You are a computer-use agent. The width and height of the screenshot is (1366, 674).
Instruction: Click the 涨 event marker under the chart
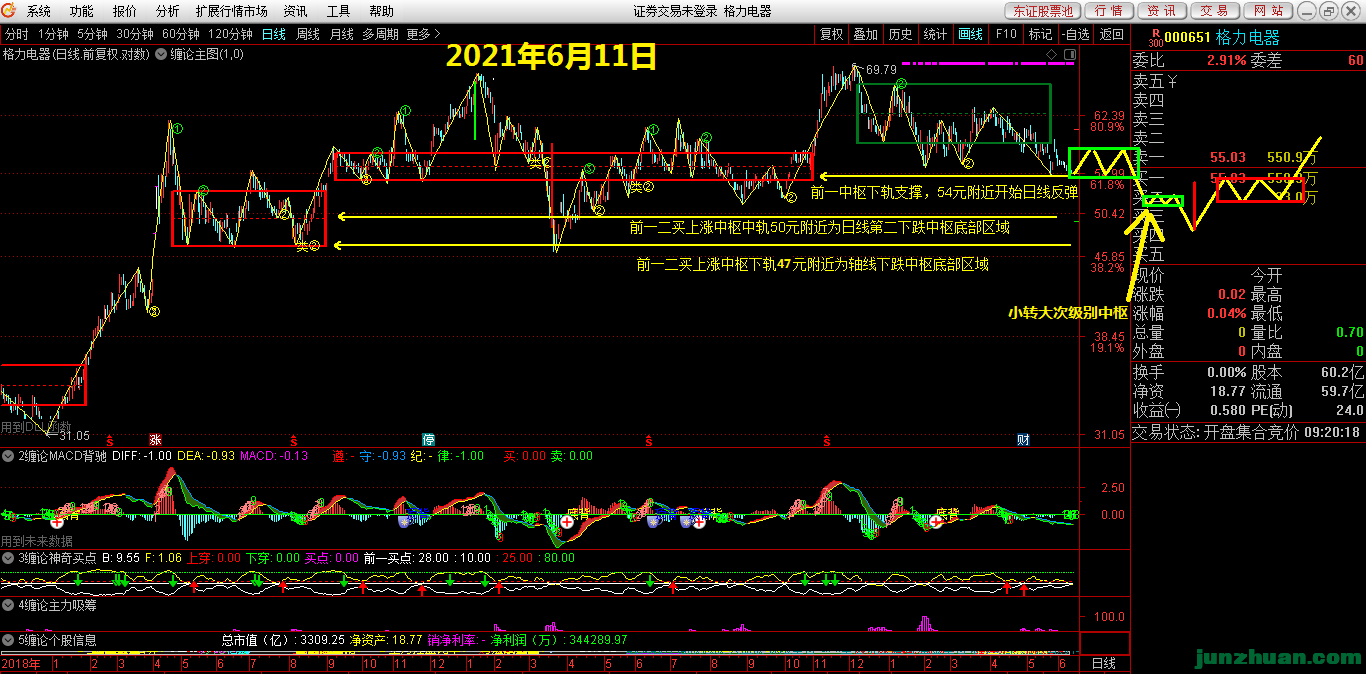(155, 440)
